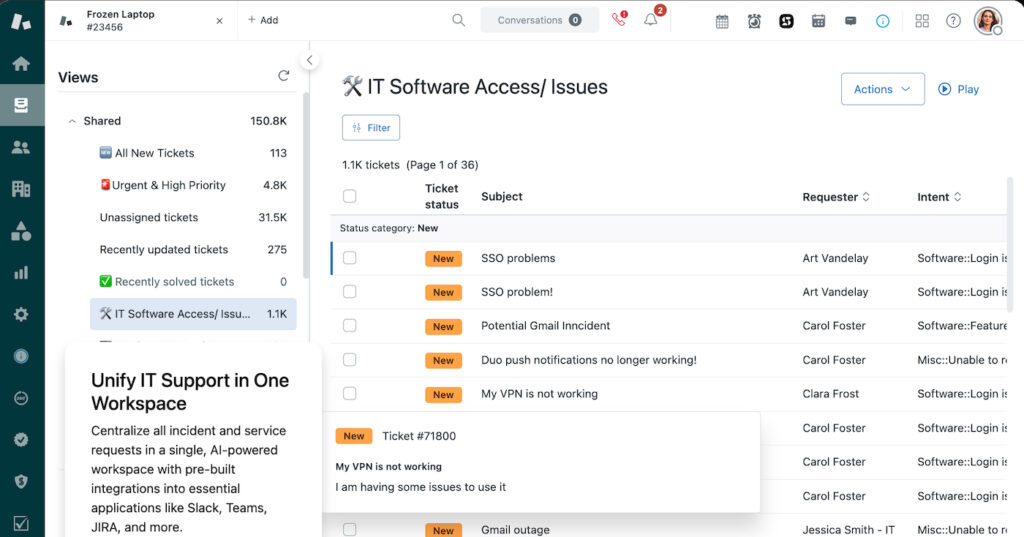
Task: Select the checkbox for Duo push notifications ticket
Action: tap(350, 359)
